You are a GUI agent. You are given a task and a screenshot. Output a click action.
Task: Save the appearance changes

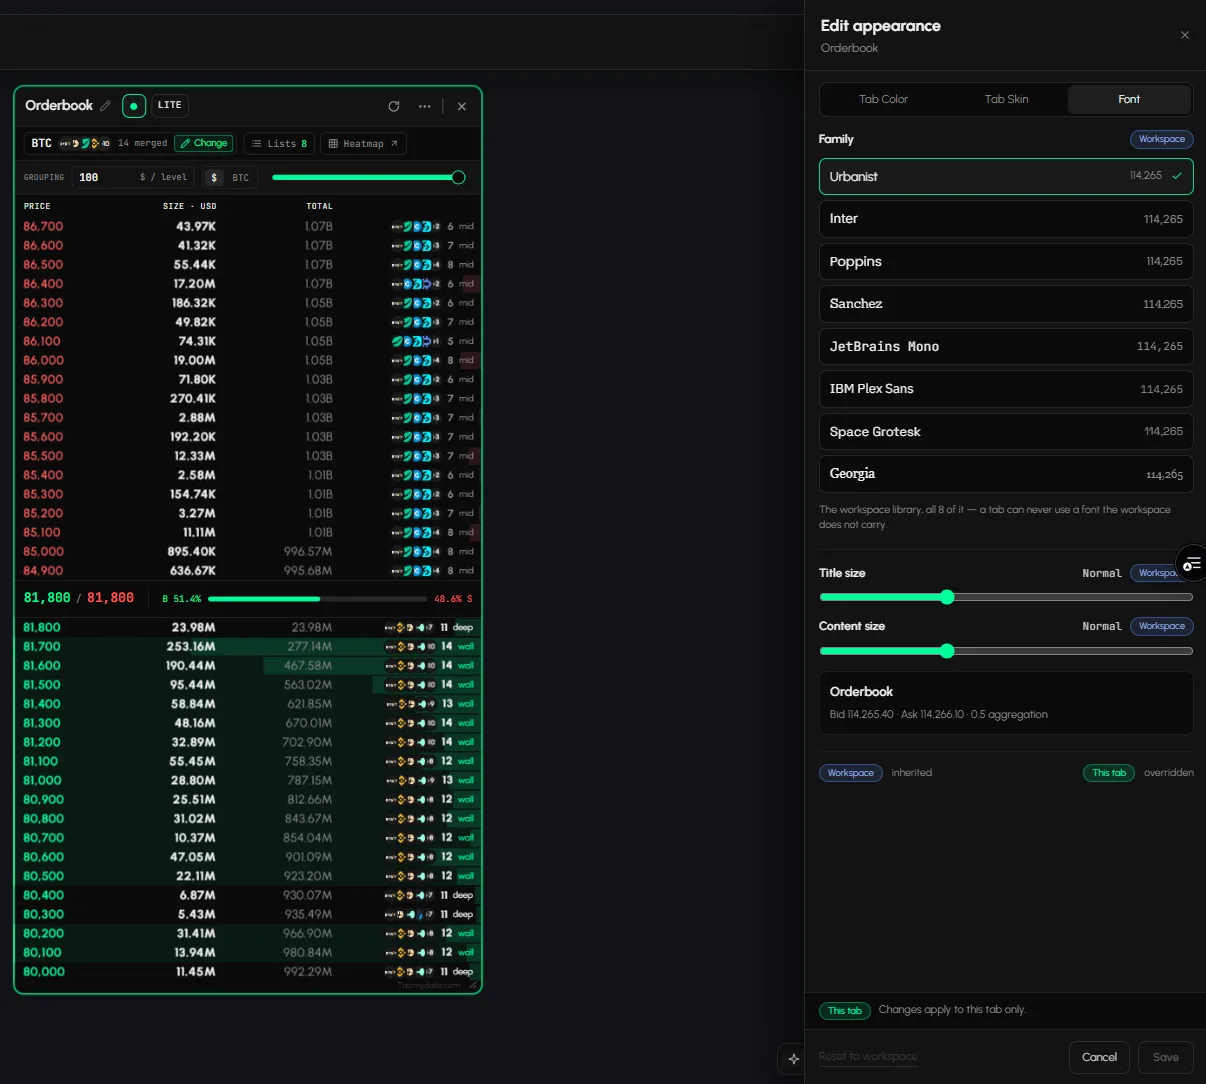(1165, 1057)
